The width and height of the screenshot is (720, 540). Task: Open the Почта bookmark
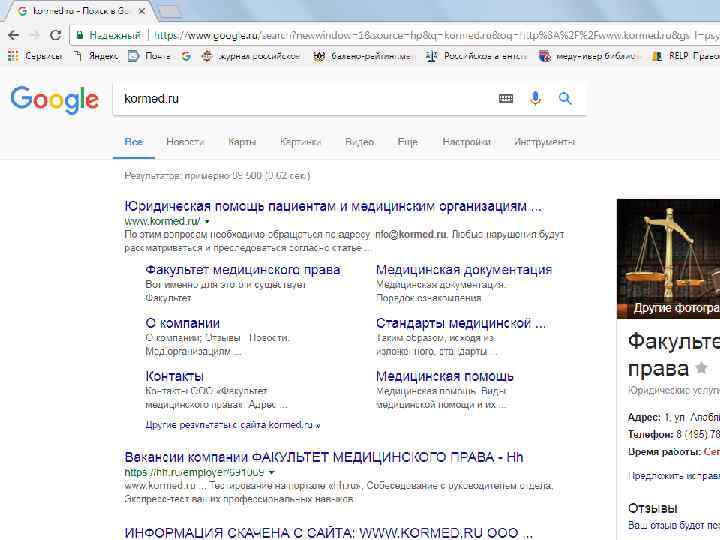[x=149, y=56]
